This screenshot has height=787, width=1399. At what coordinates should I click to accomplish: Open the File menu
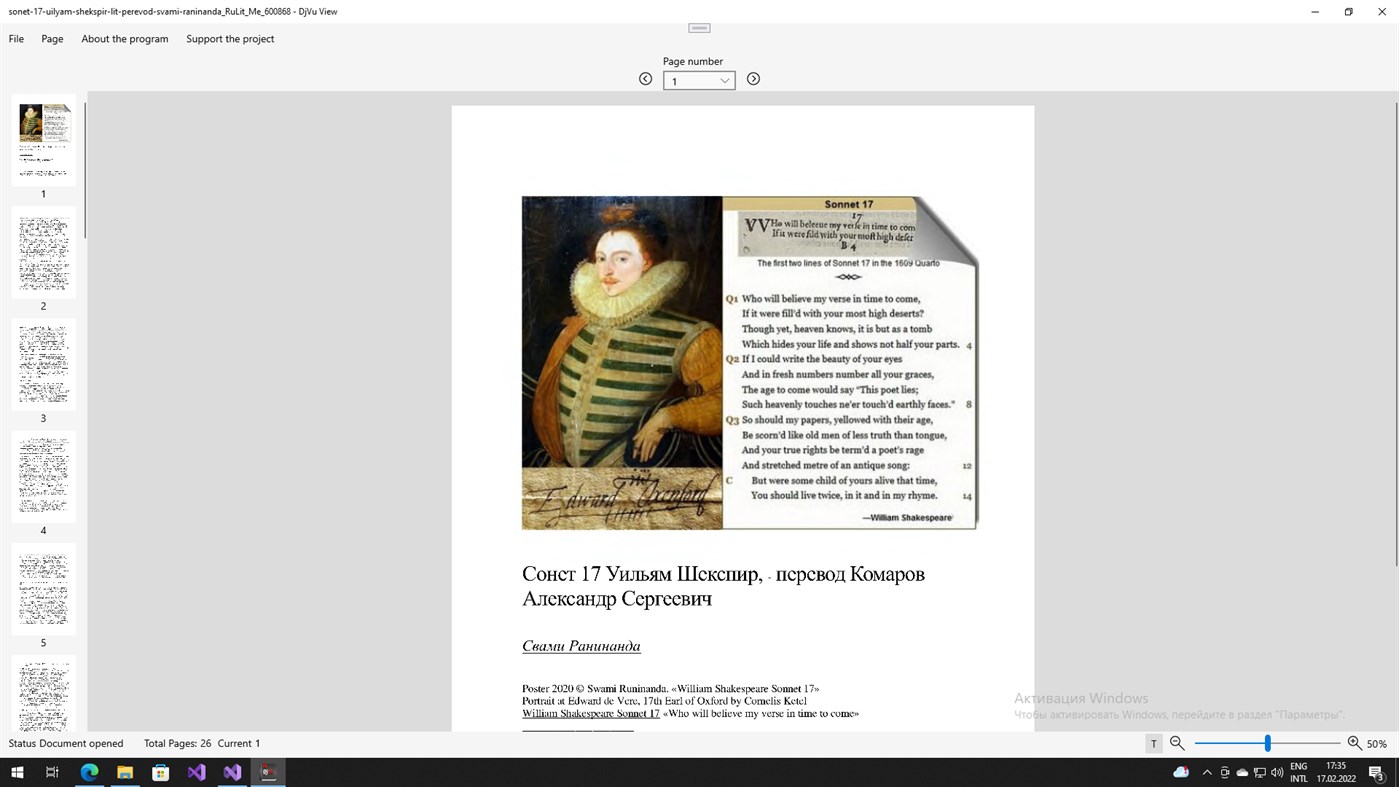16,39
